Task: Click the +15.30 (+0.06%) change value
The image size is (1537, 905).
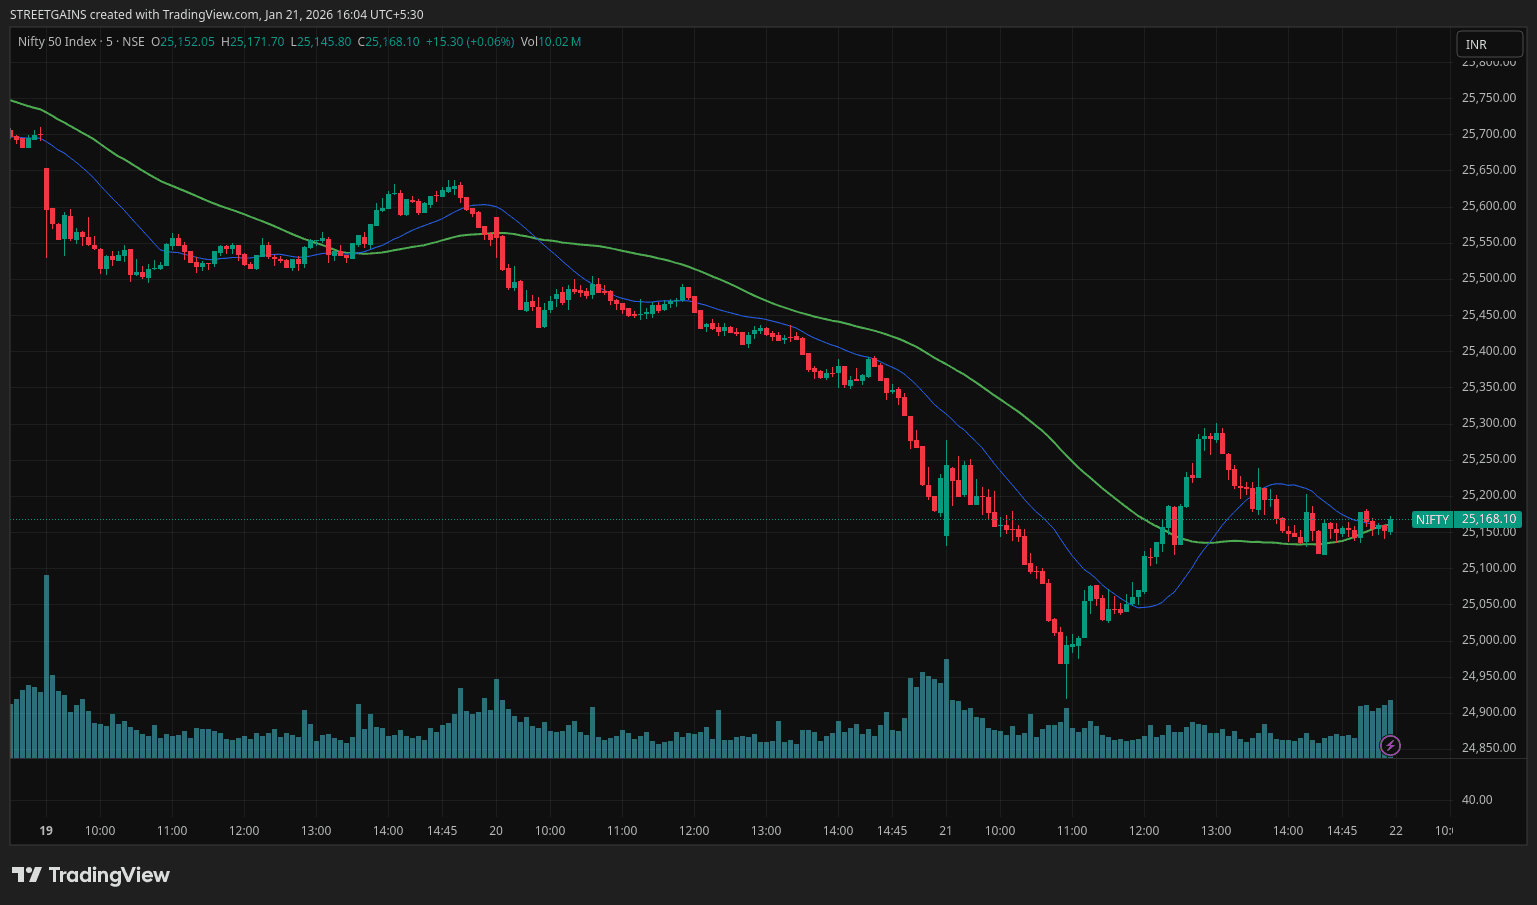Action: (469, 42)
